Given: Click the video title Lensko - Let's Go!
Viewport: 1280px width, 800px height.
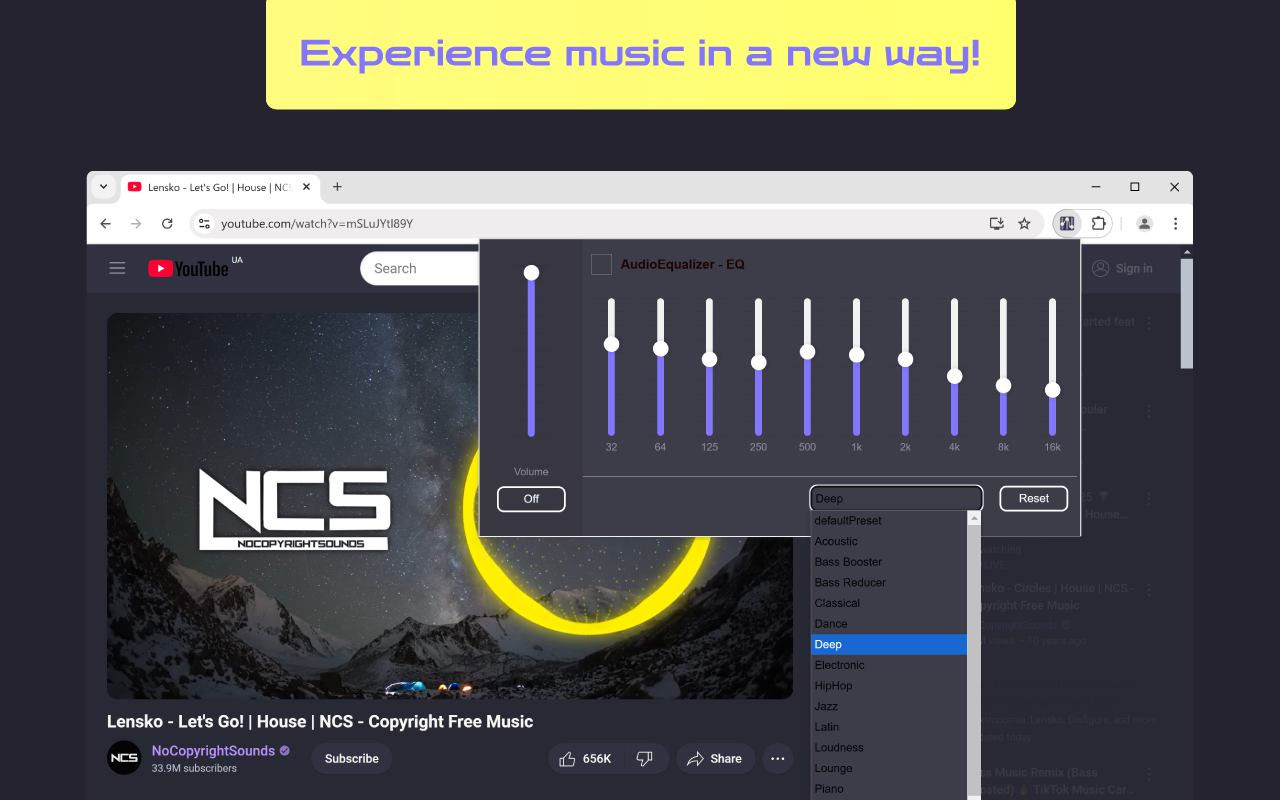Looking at the screenshot, I should (x=320, y=722).
